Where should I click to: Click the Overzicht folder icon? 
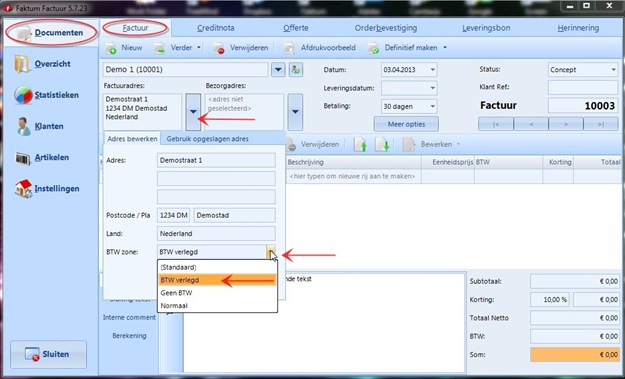tap(22, 64)
